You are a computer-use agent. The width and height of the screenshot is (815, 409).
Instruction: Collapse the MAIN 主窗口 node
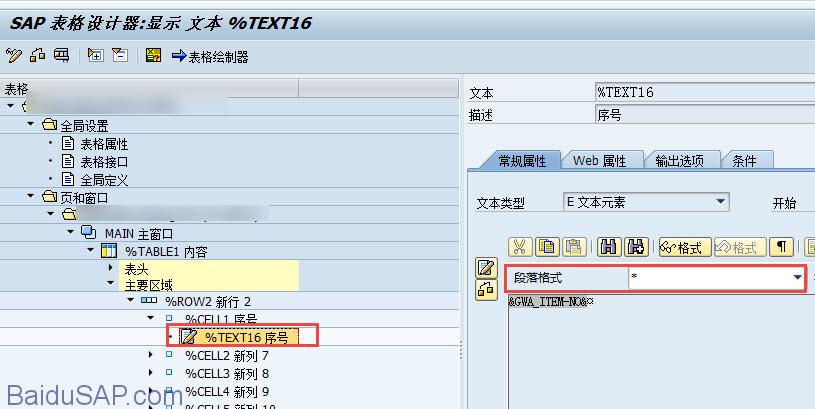point(71,232)
